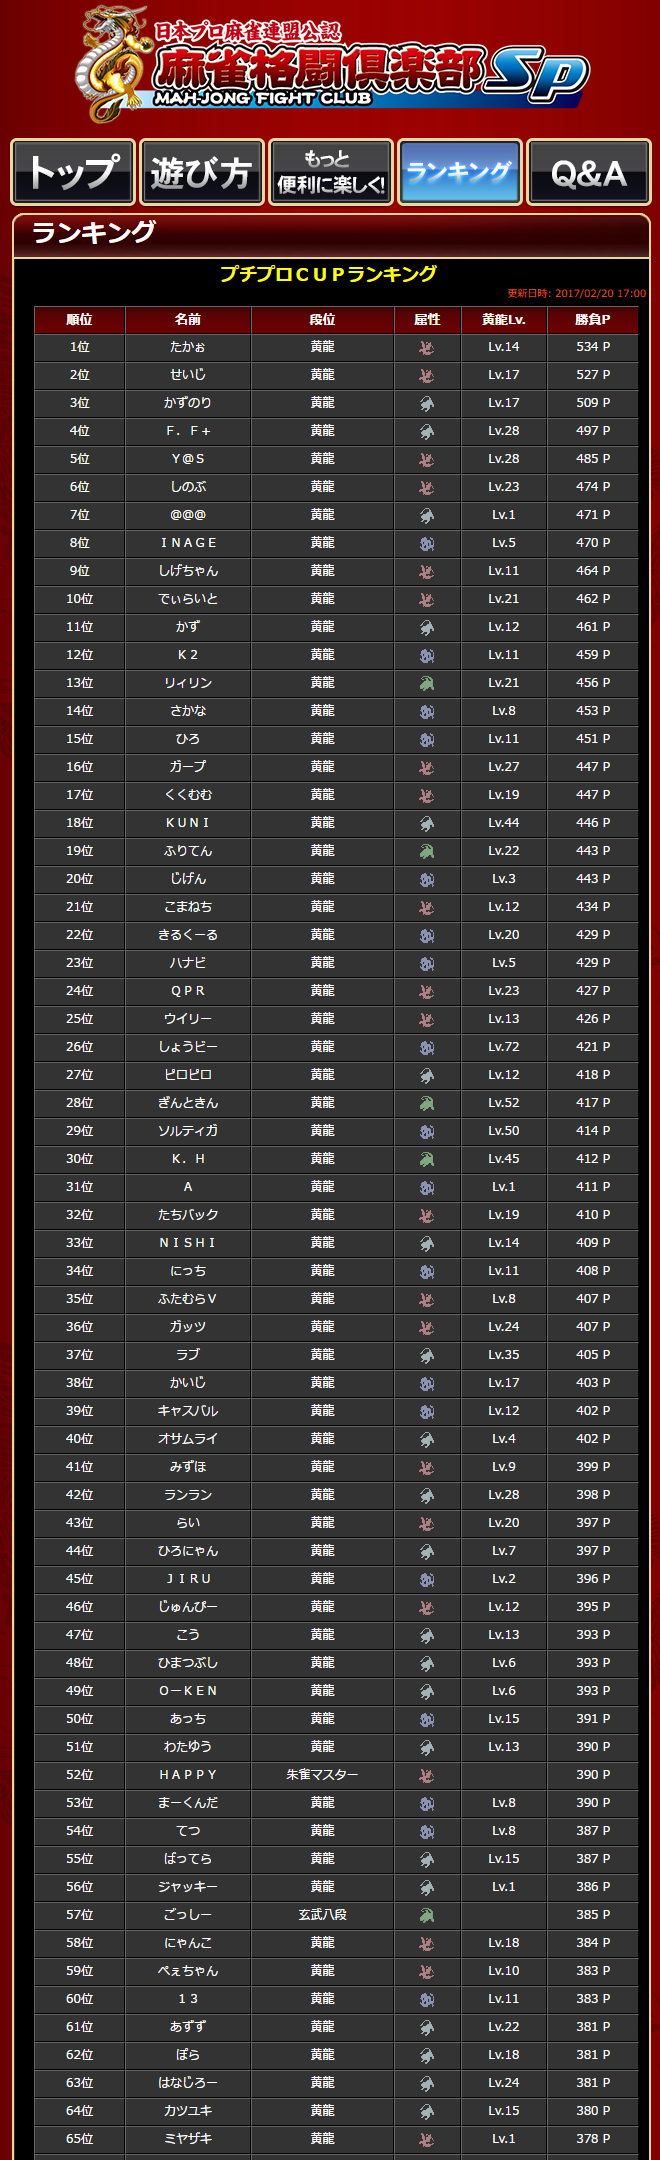This screenshot has height=2160, width=660.
Task: Open the Q&A tab
Action: click(588, 172)
